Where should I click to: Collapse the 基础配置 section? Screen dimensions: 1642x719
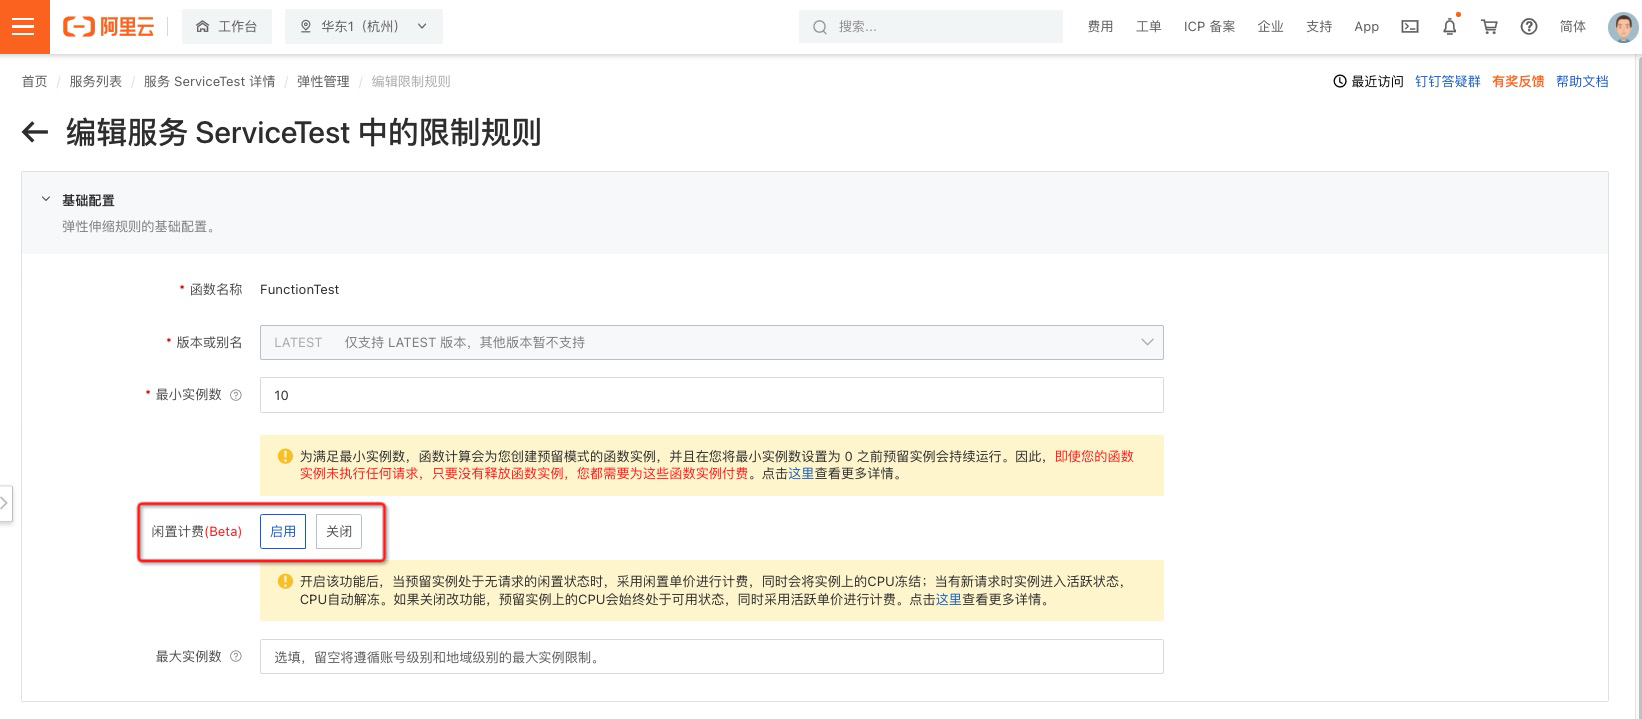point(45,200)
